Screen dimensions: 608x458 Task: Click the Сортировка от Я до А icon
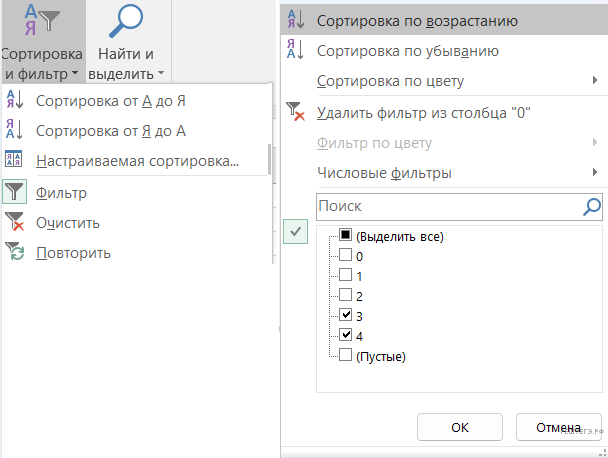click(16, 130)
